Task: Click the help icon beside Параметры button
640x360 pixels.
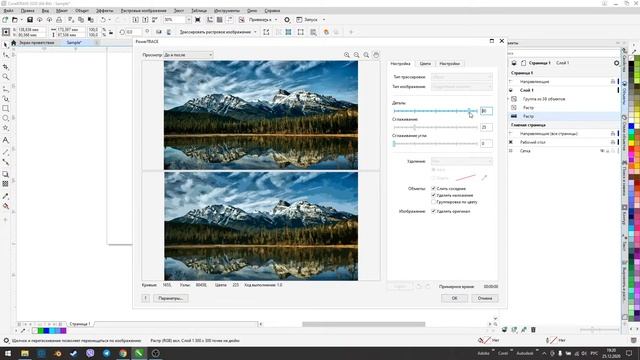Action: 146,298
